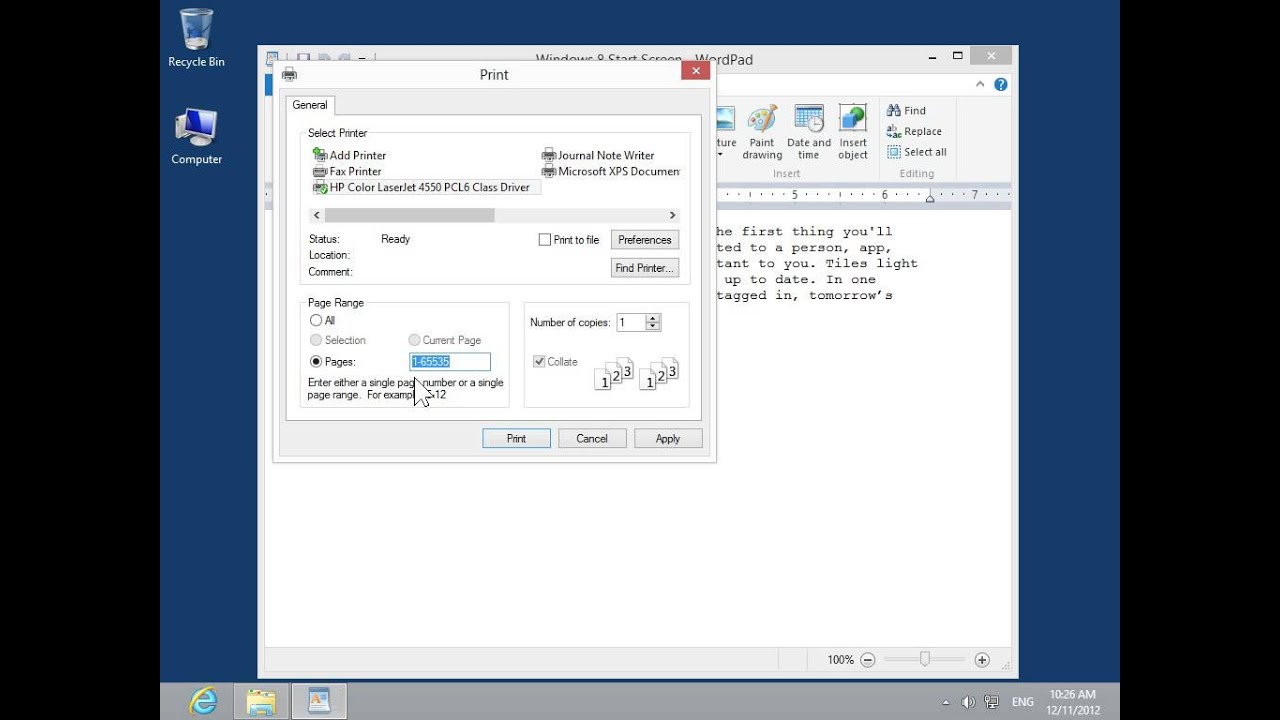Viewport: 1280px width, 720px height.
Task: Insert Date and time in WordPad
Action: point(808,132)
